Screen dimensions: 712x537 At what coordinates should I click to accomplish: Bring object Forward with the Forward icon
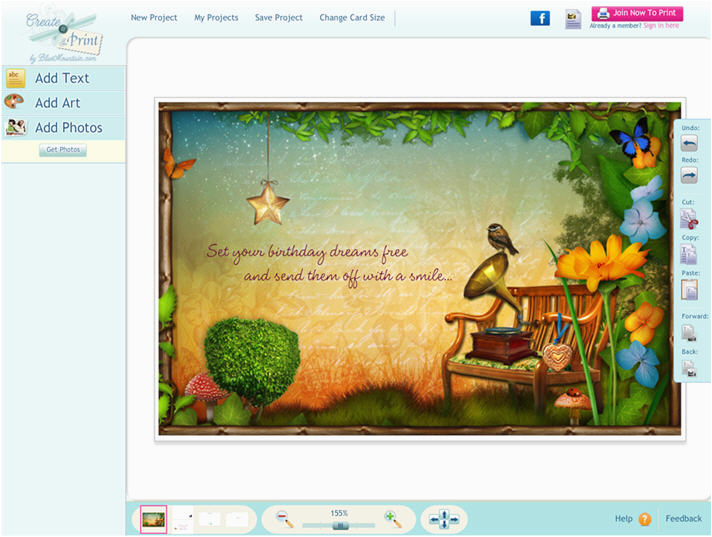click(689, 332)
